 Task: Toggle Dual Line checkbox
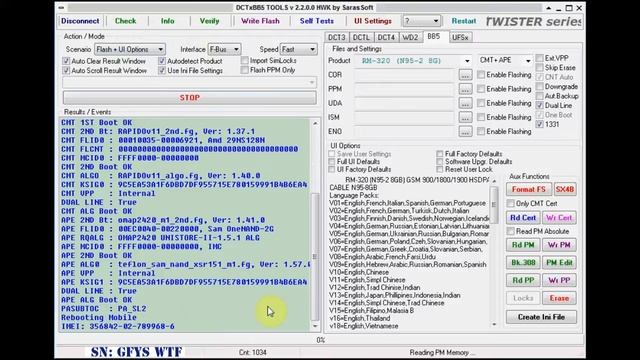pyautogui.click(x=540, y=105)
